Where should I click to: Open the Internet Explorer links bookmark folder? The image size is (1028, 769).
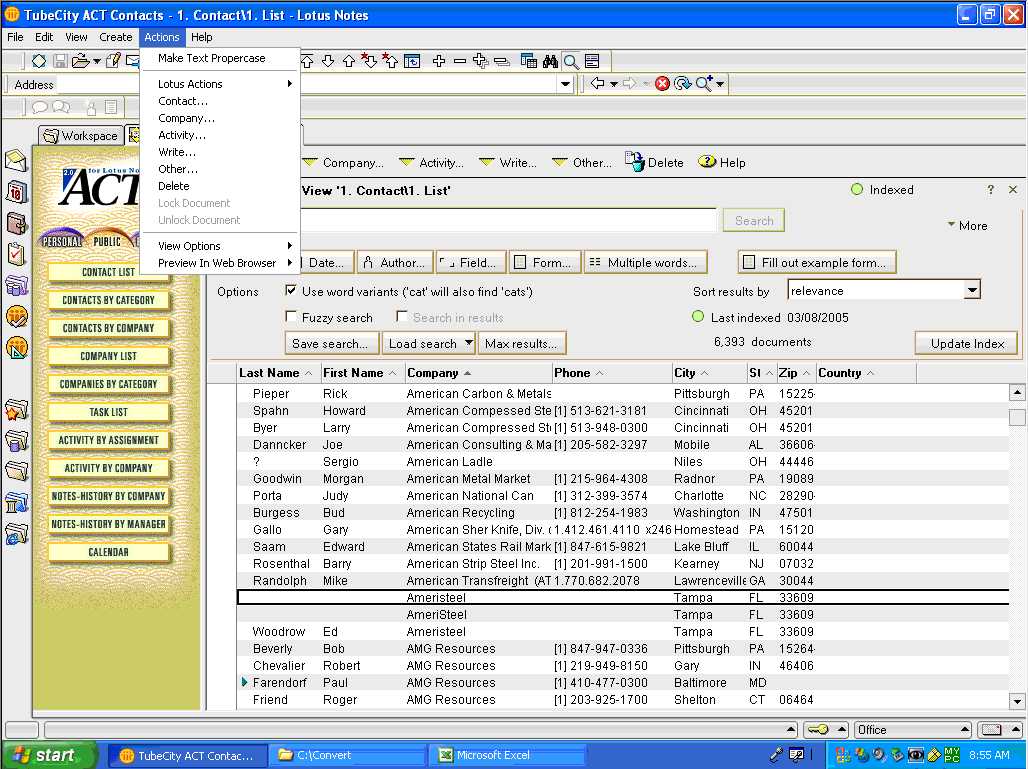tap(16, 535)
